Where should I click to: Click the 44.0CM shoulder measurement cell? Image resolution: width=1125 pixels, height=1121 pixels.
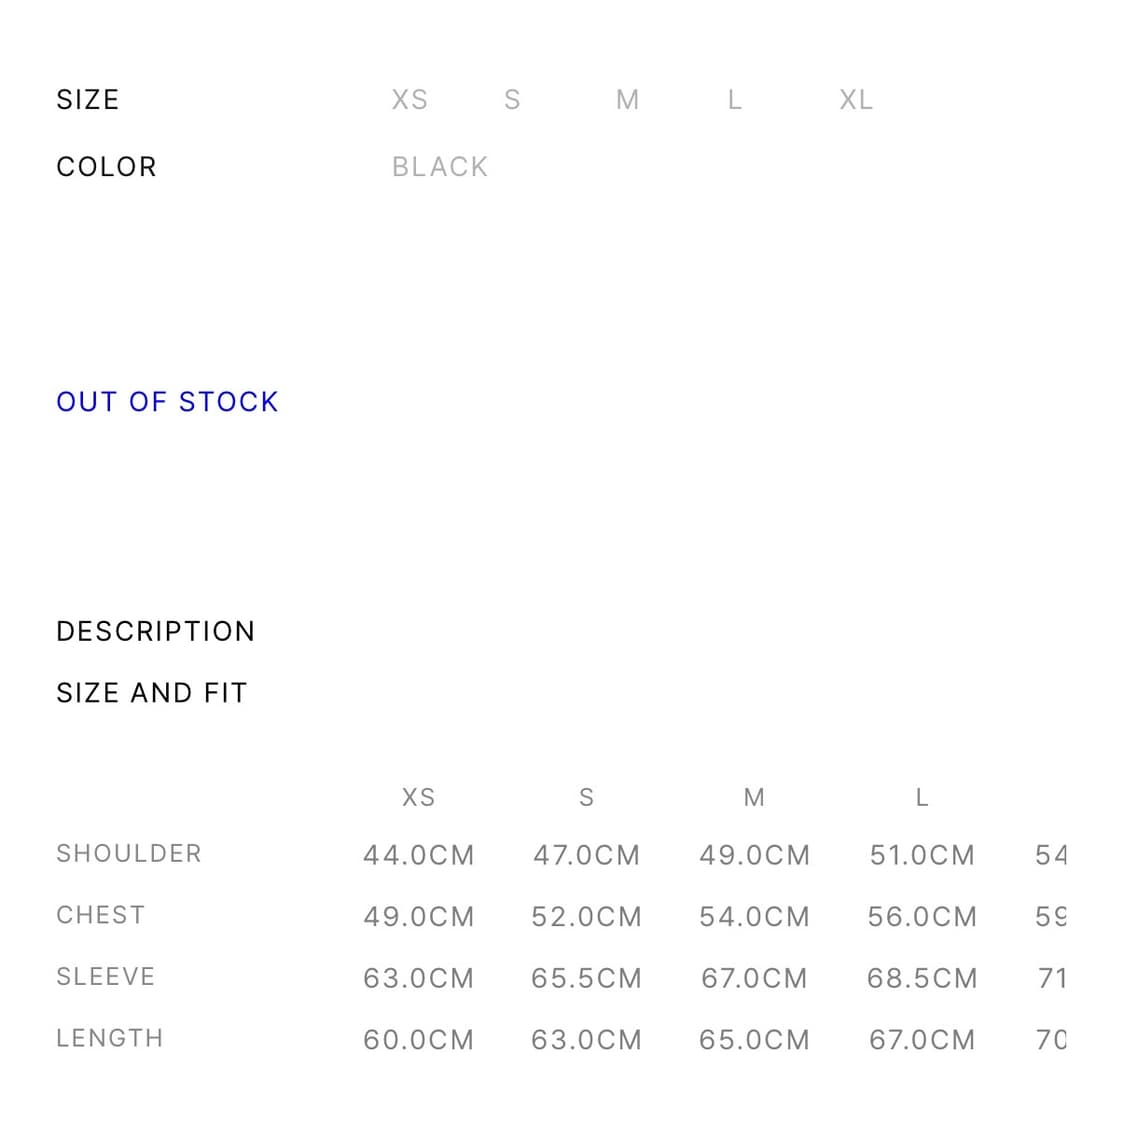(418, 856)
